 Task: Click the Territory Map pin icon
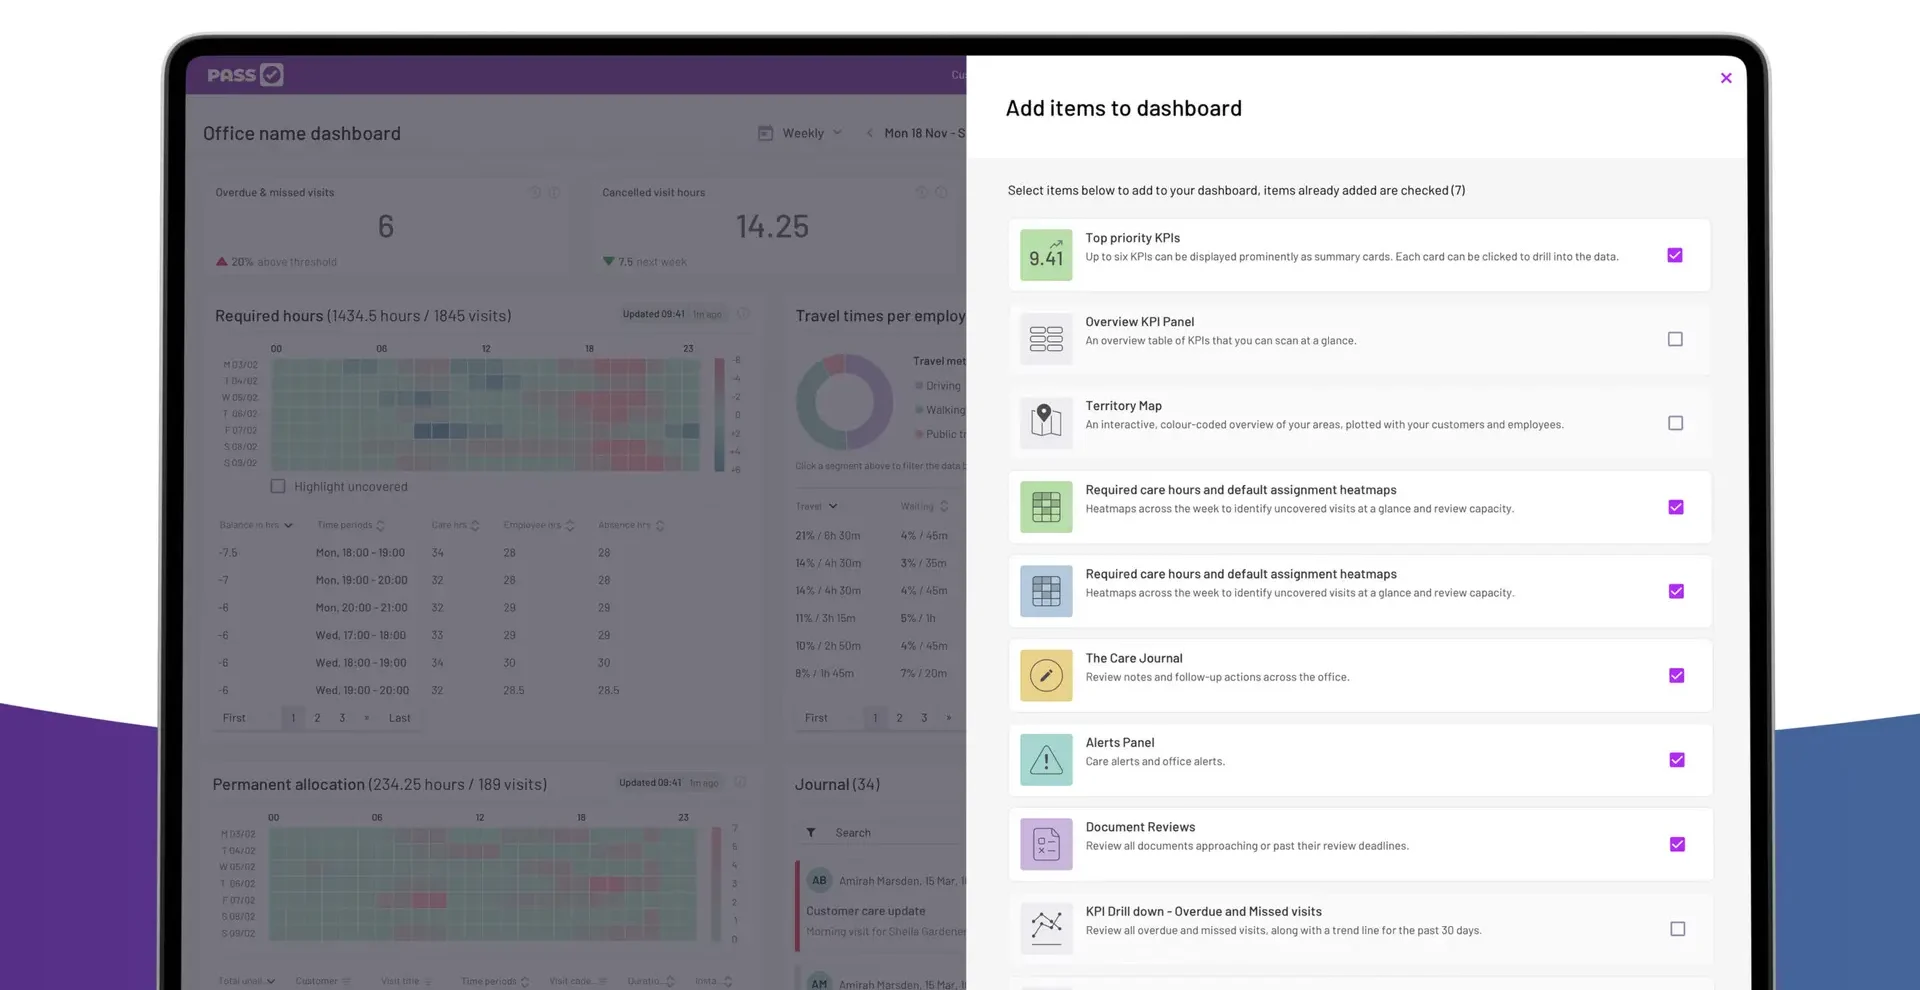point(1046,423)
